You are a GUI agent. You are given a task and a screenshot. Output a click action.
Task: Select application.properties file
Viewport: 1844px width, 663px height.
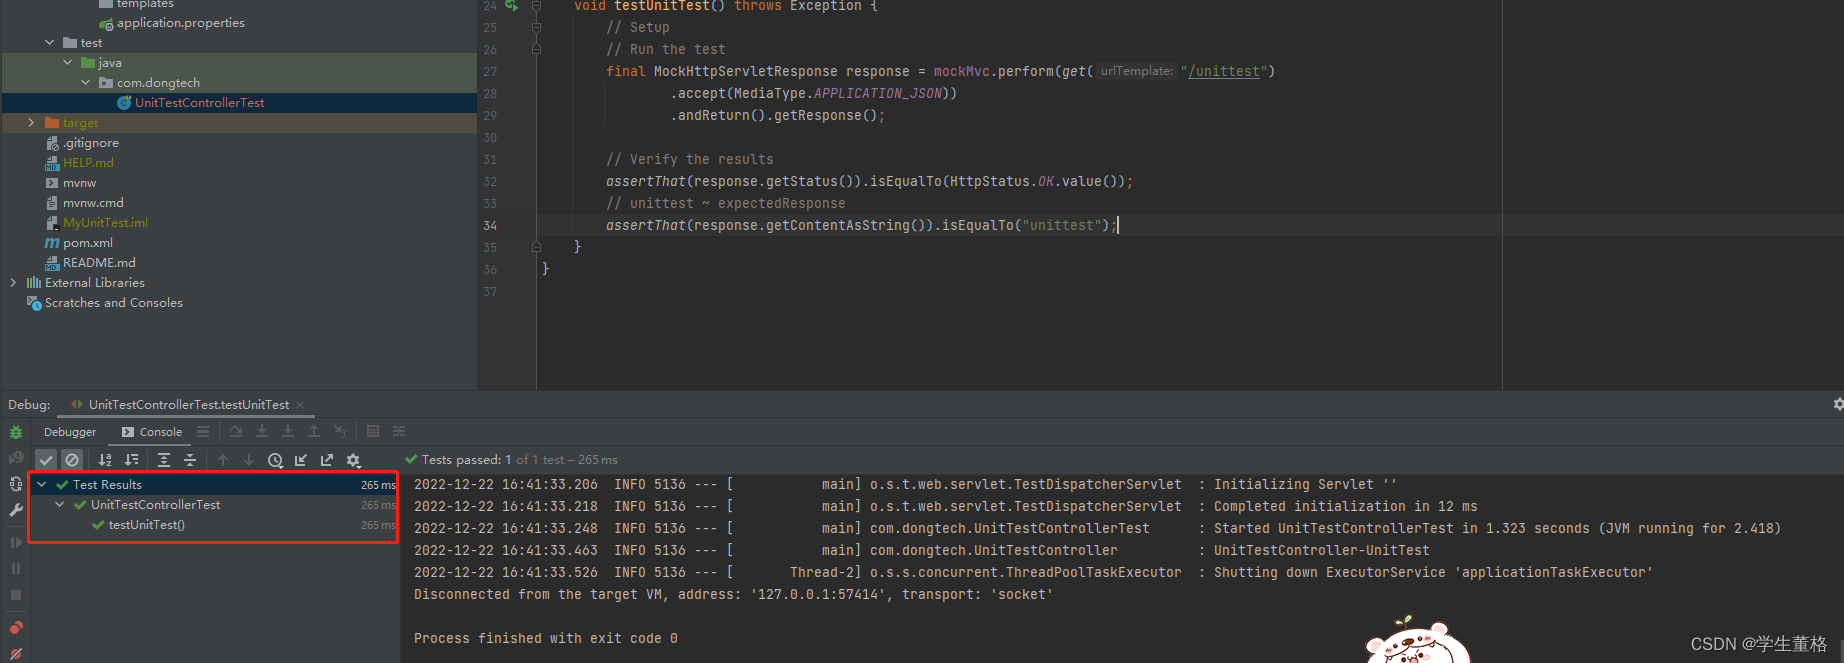(x=181, y=23)
